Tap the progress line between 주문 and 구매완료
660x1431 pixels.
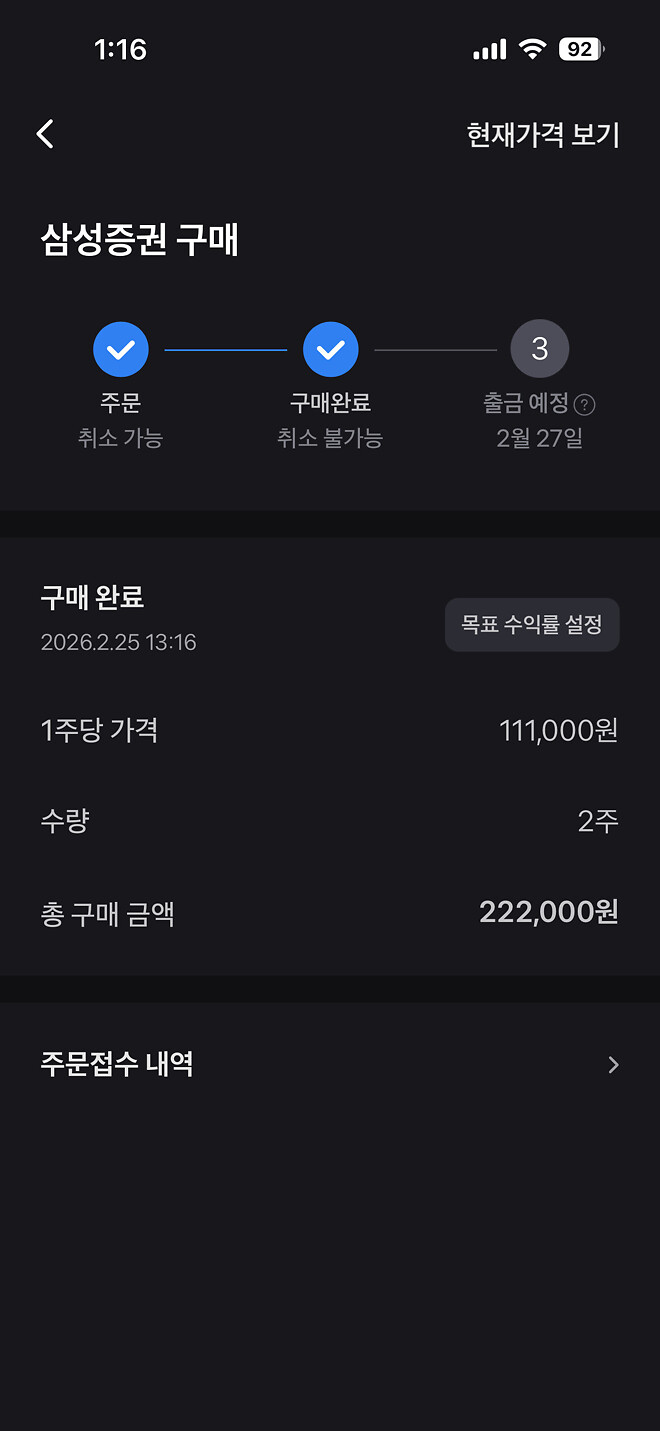tap(225, 348)
